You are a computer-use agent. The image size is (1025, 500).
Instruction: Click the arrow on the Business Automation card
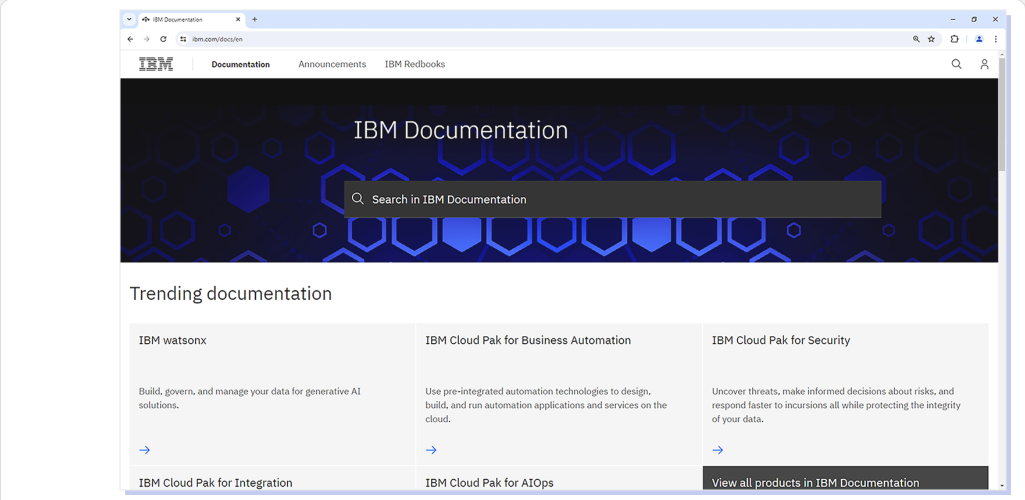click(x=431, y=450)
